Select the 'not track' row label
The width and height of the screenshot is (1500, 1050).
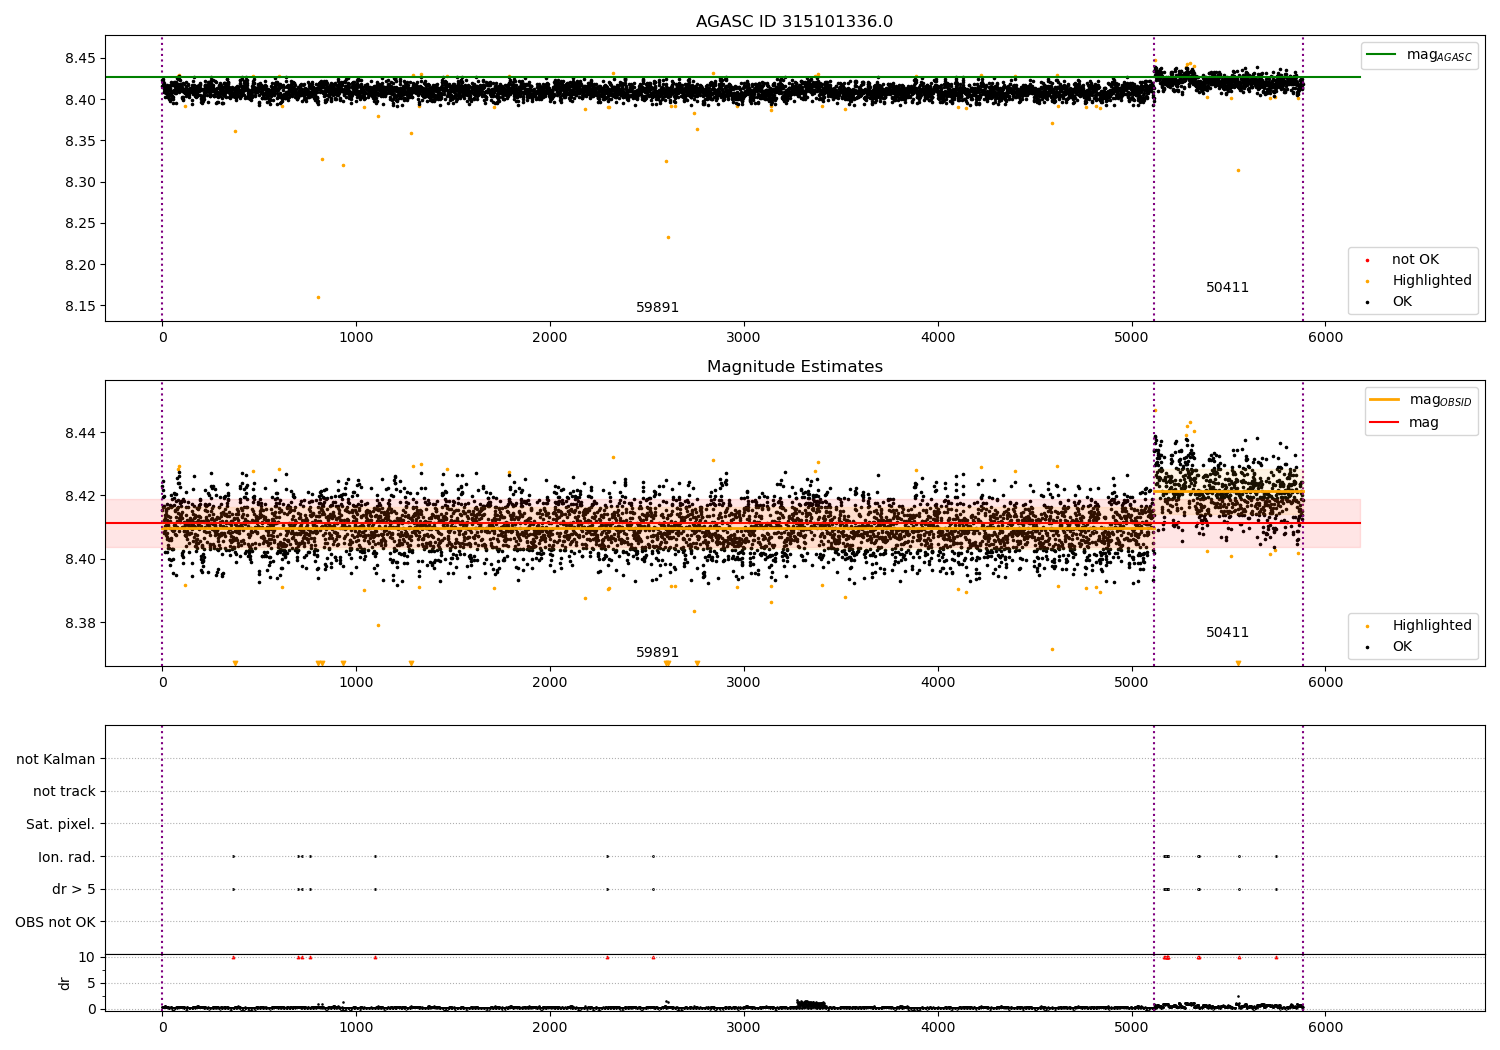[x=64, y=792]
